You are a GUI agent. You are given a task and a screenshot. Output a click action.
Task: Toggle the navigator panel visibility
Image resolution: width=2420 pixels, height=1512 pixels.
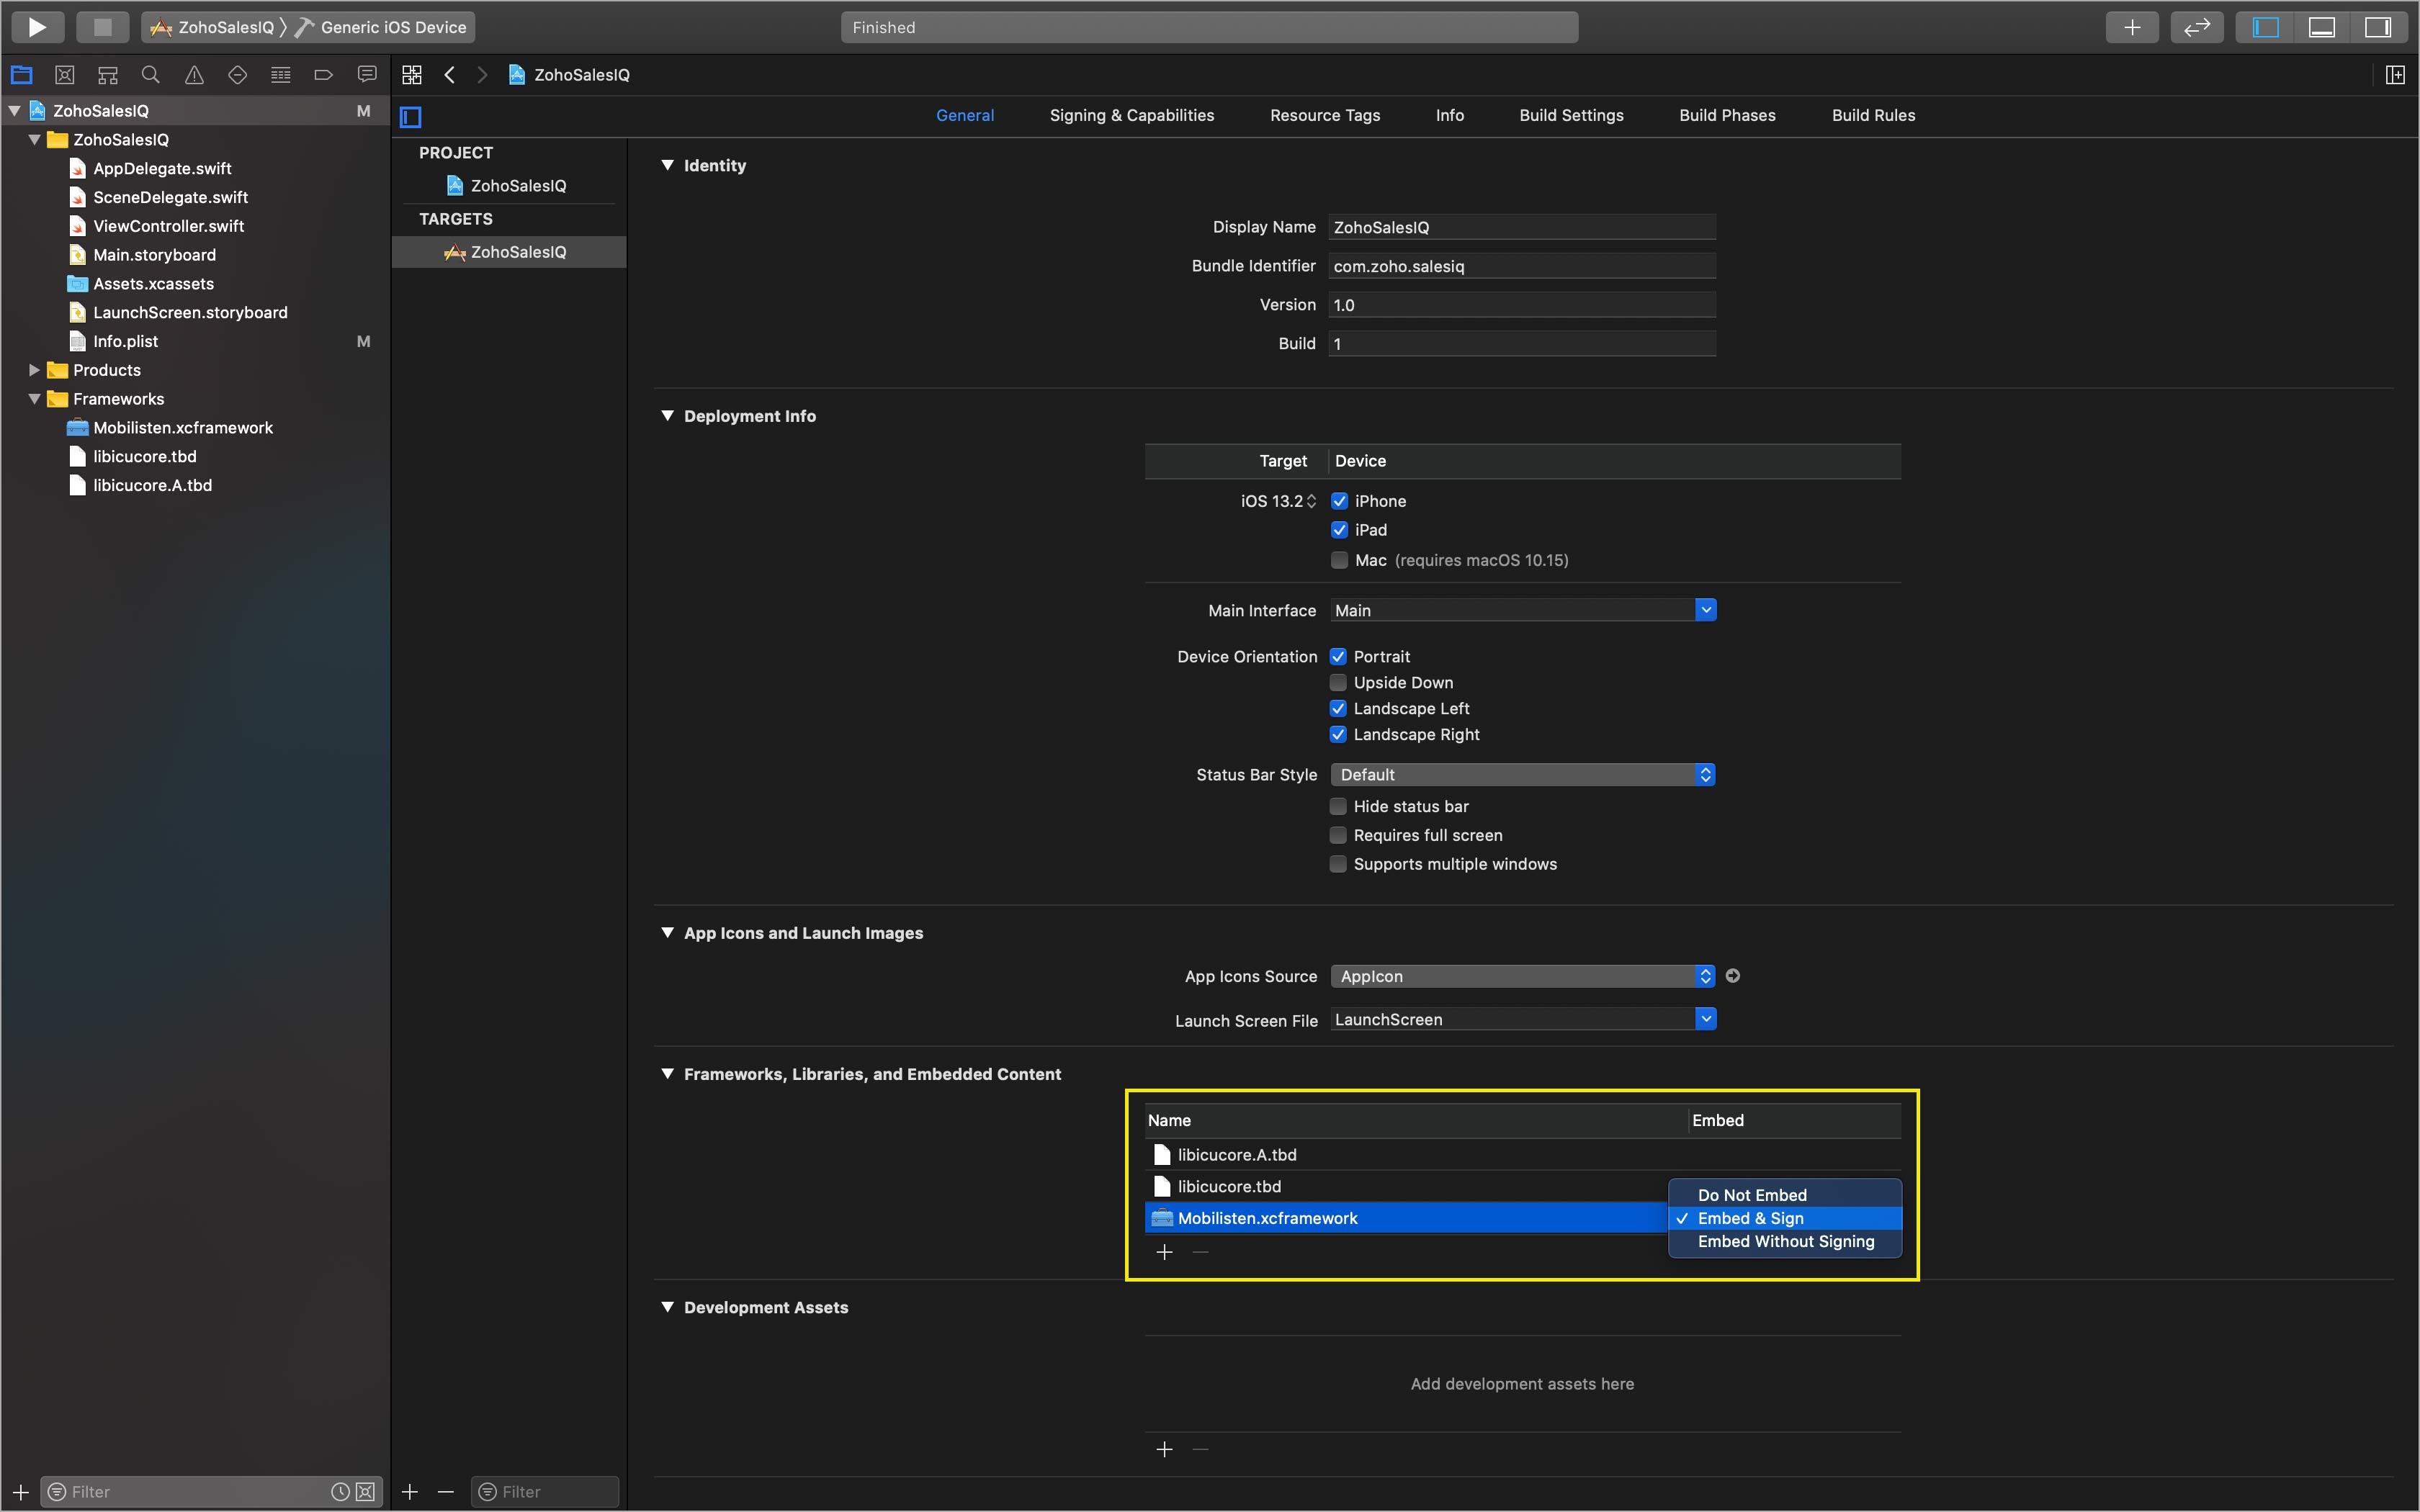[x=2265, y=27]
